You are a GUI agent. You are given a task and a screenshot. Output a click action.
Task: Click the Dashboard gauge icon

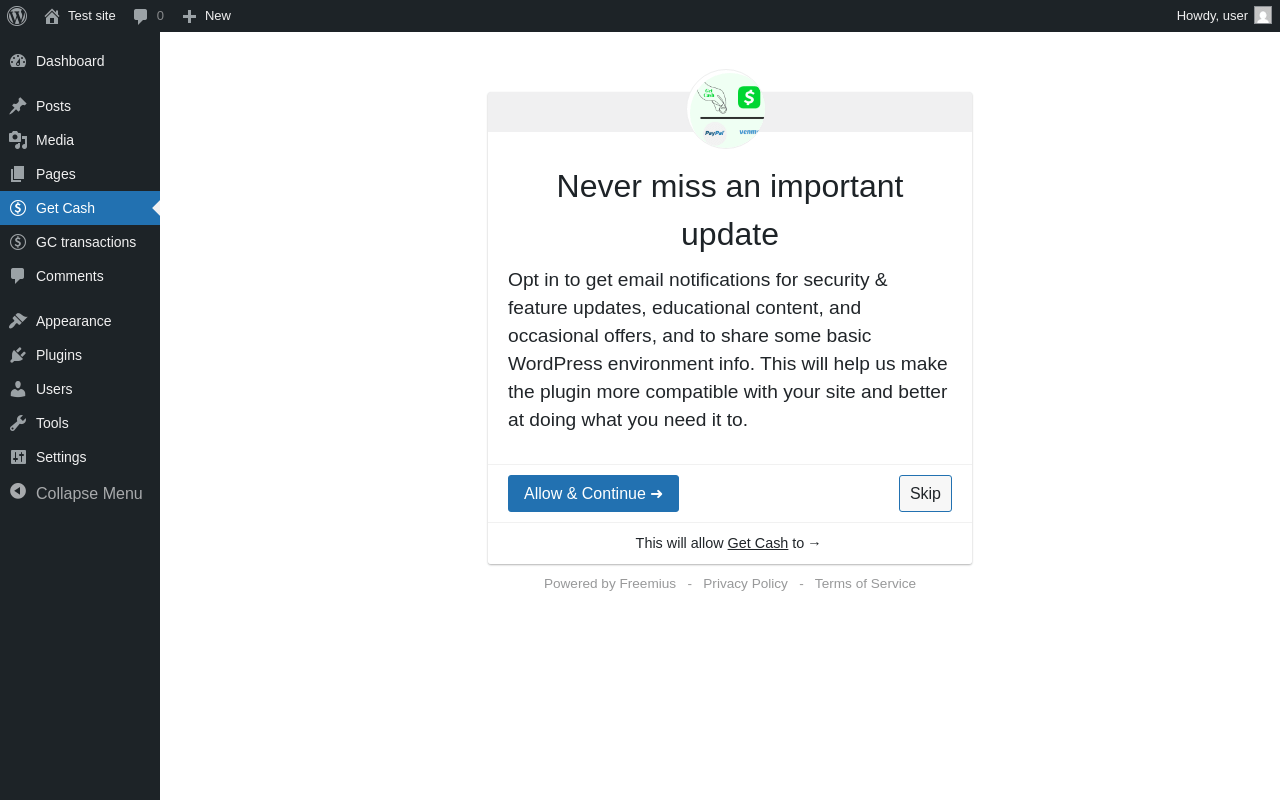click(18, 61)
